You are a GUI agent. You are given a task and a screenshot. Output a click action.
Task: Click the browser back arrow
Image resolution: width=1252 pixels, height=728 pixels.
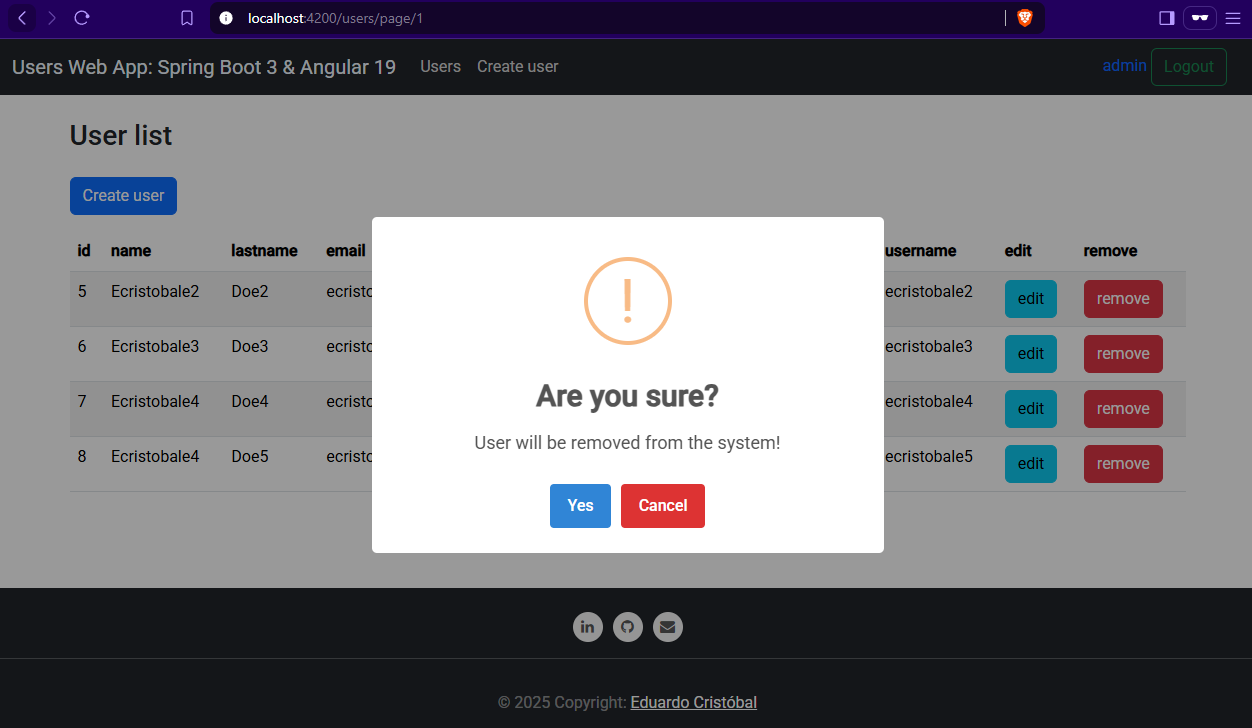coord(22,18)
